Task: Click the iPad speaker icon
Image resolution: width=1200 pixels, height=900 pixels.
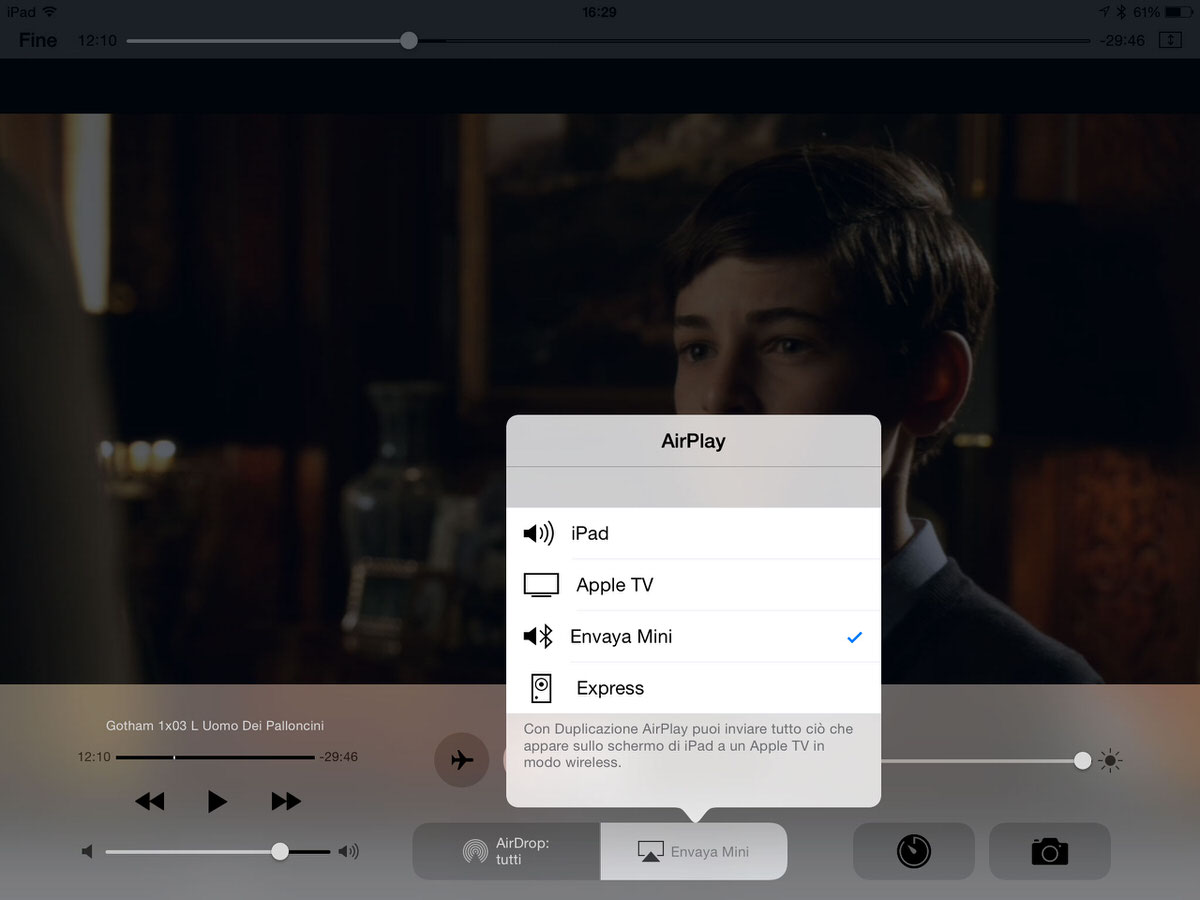Action: pos(538,533)
